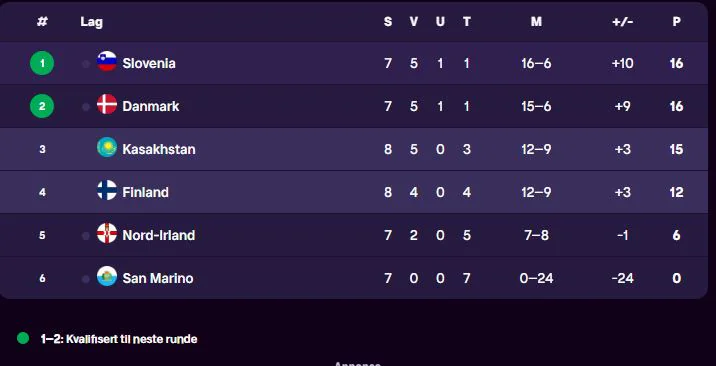Click the Nord-Irland flag icon
The height and width of the screenshot is (366, 716).
[x=107, y=233]
